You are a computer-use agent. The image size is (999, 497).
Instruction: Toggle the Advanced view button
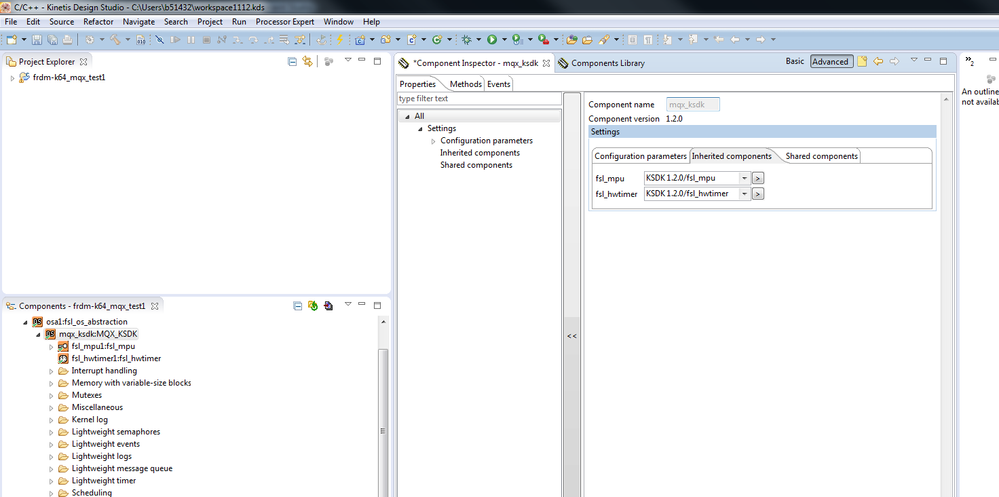(x=831, y=62)
